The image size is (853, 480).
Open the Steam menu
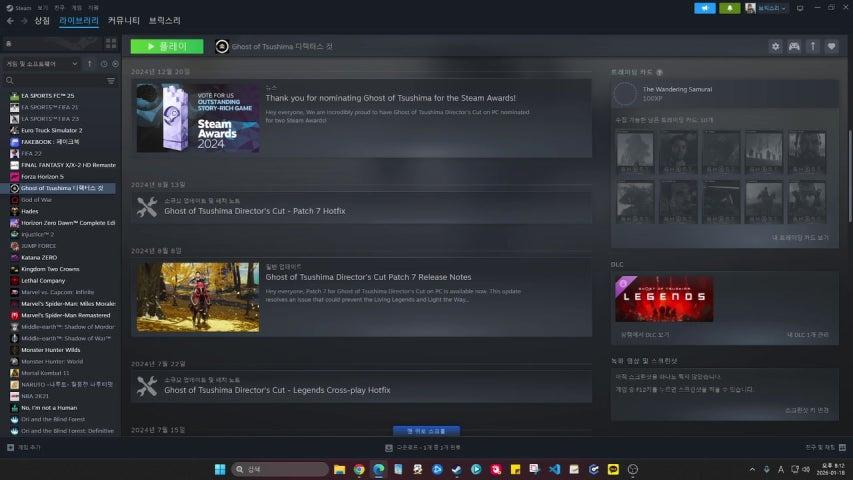19,8
